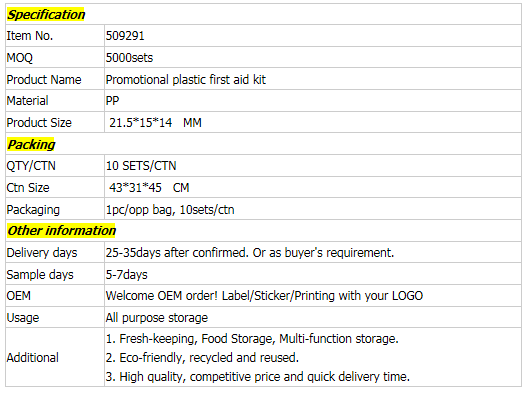Click the yellow Specification heading

pyautogui.click(x=46, y=15)
